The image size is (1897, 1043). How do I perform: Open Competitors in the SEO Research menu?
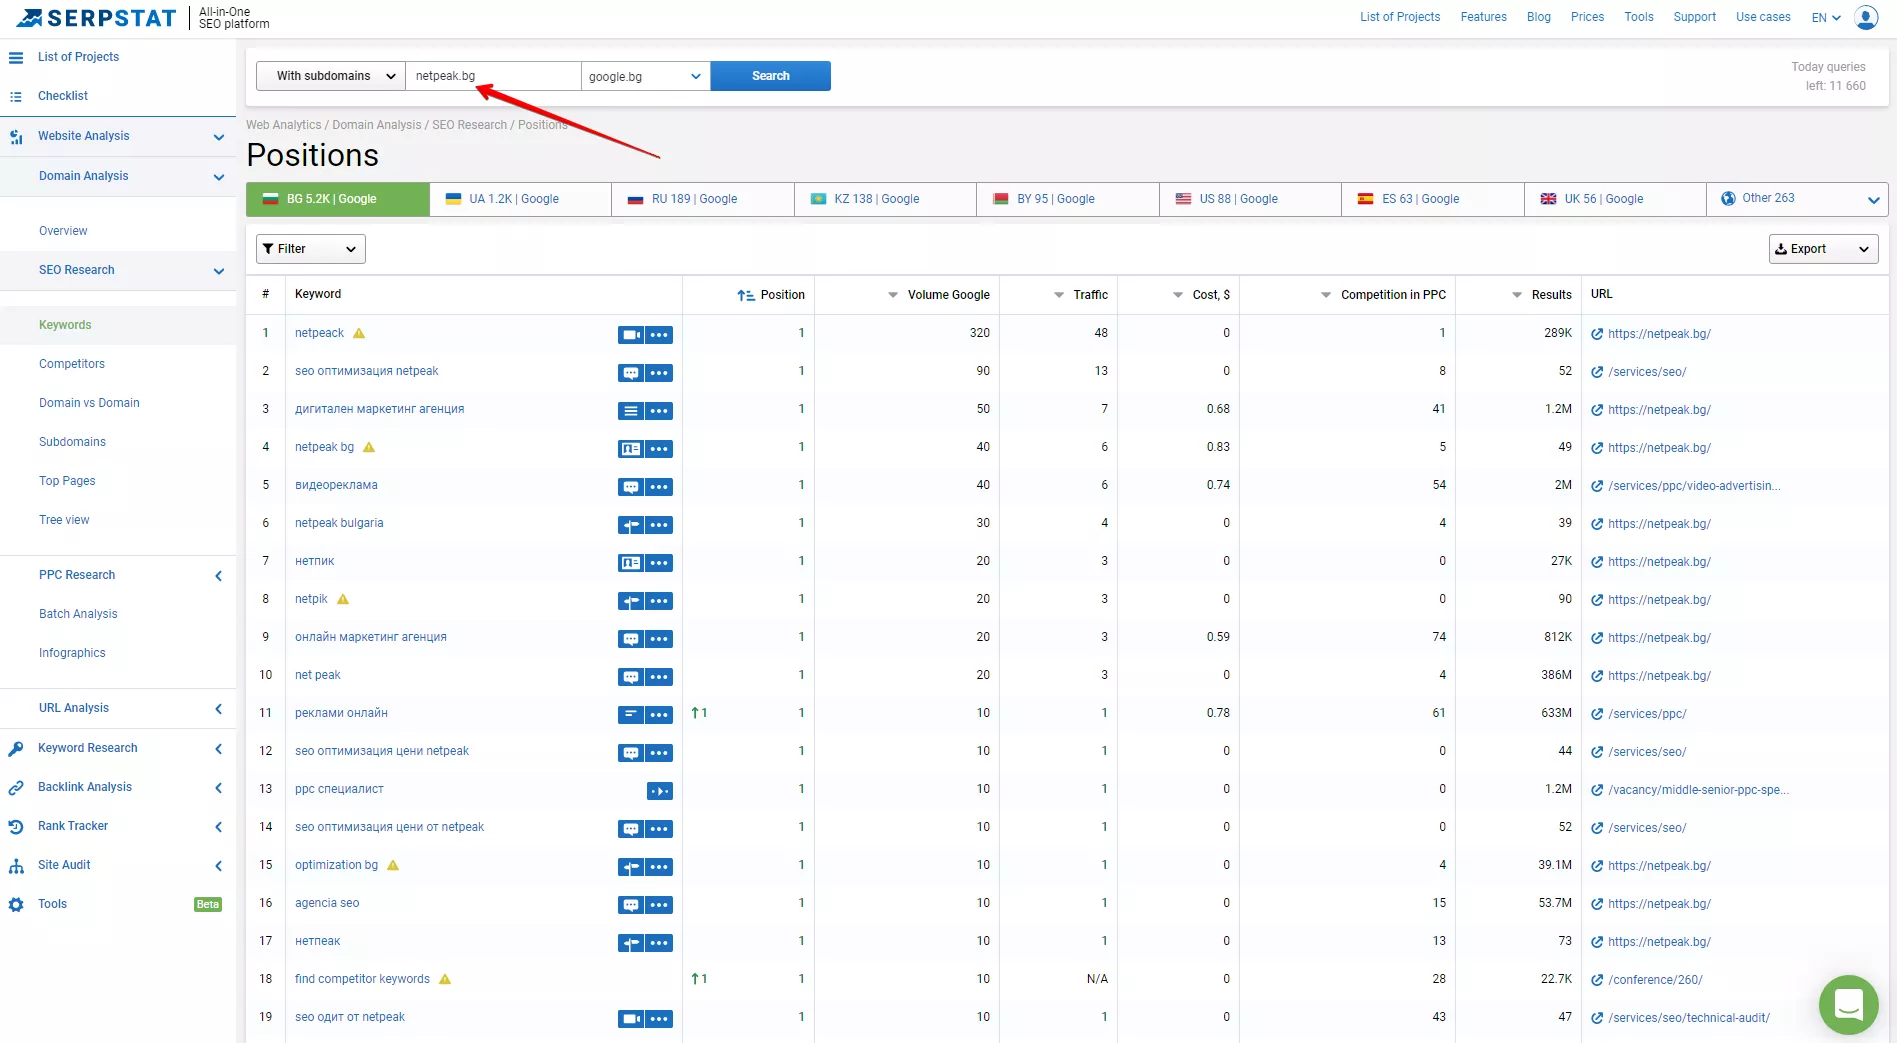pyautogui.click(x=72, y=364)
